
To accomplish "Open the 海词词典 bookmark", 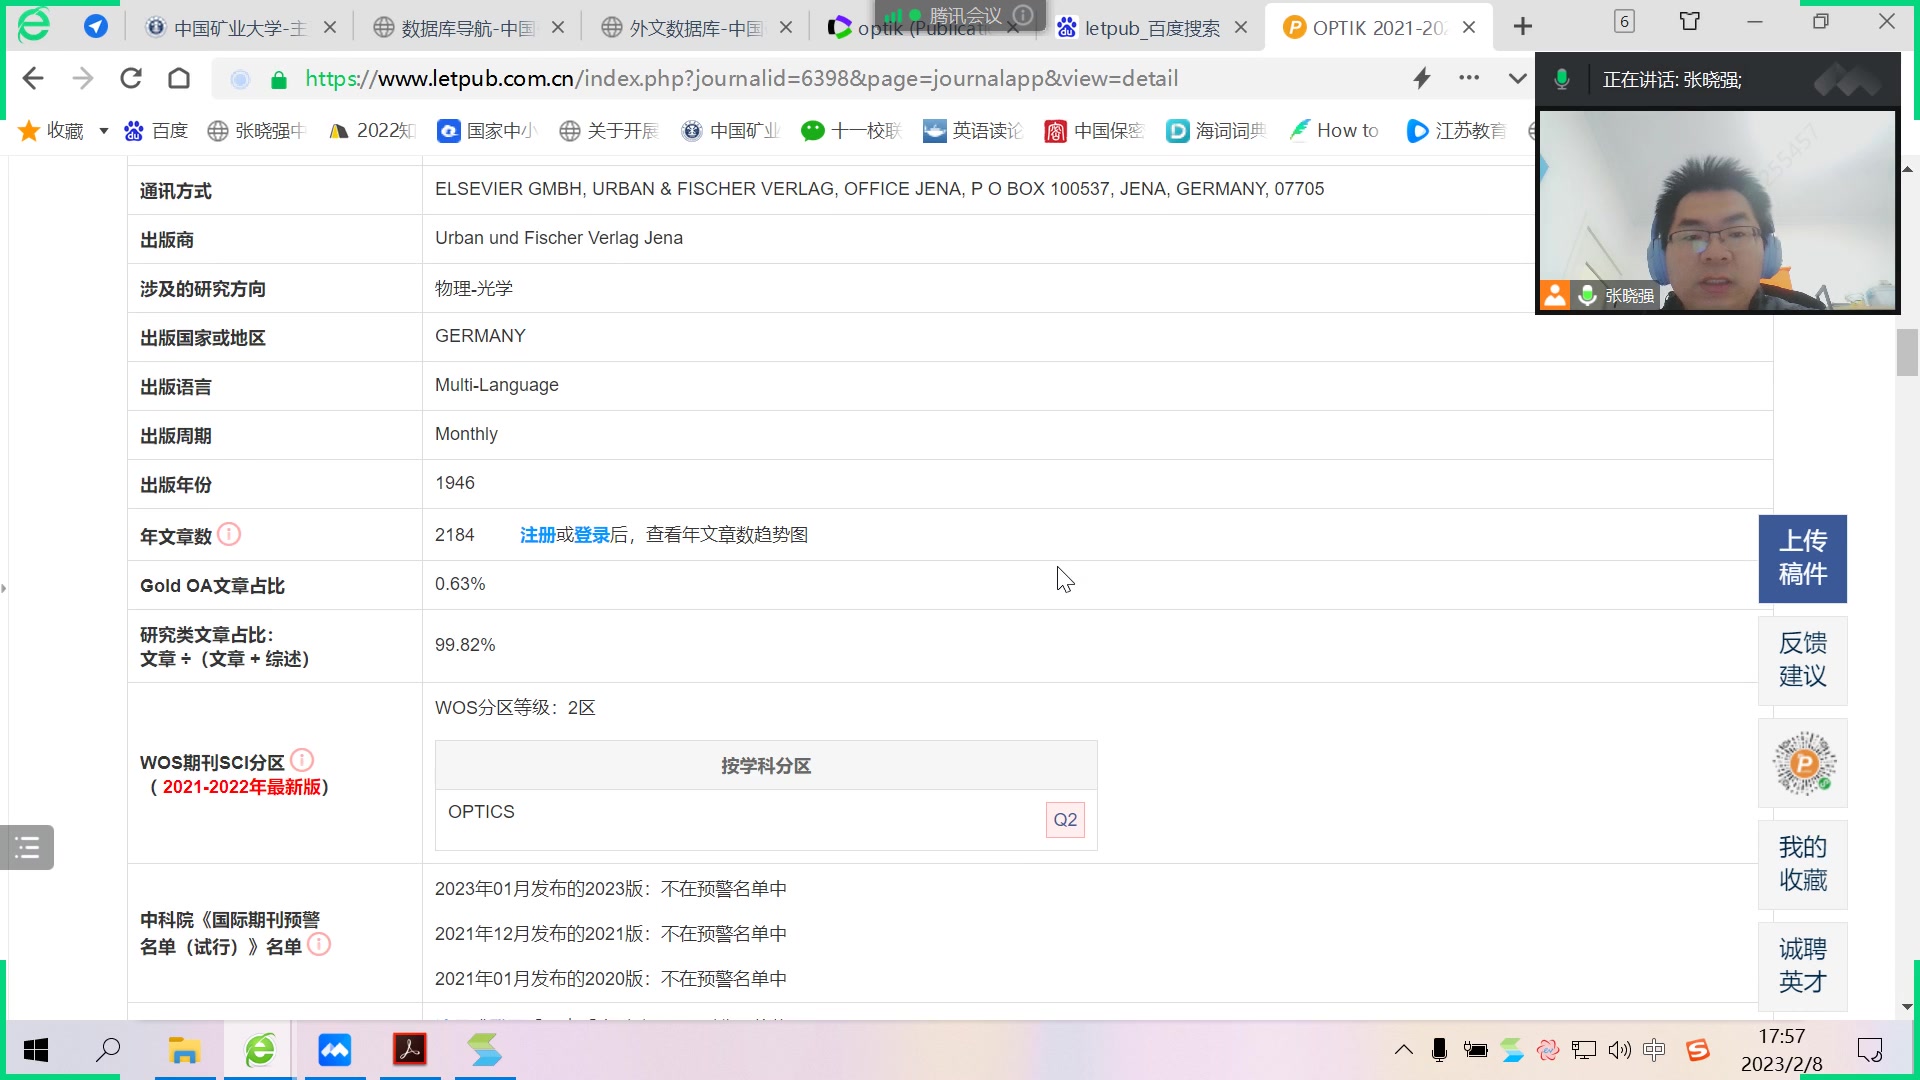I will coord(1216,131).
